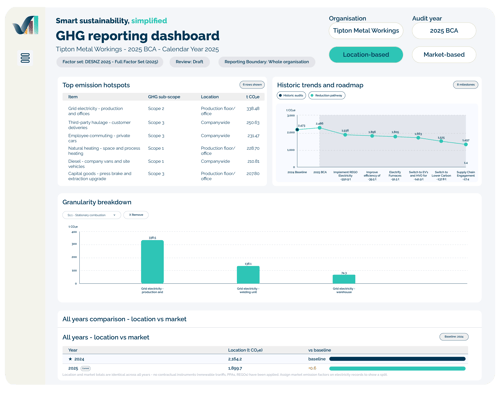This screenshot has height=414, width=500.
Task: Click the star icon beside 2024
Action: (x=70, y=359)
